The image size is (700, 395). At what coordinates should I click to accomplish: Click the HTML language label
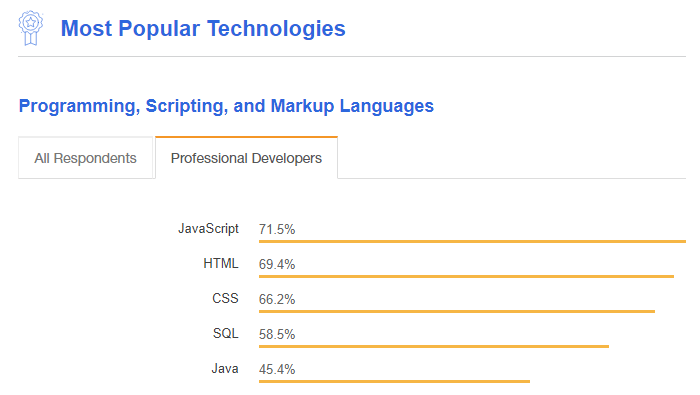click(x=221, y=263)
